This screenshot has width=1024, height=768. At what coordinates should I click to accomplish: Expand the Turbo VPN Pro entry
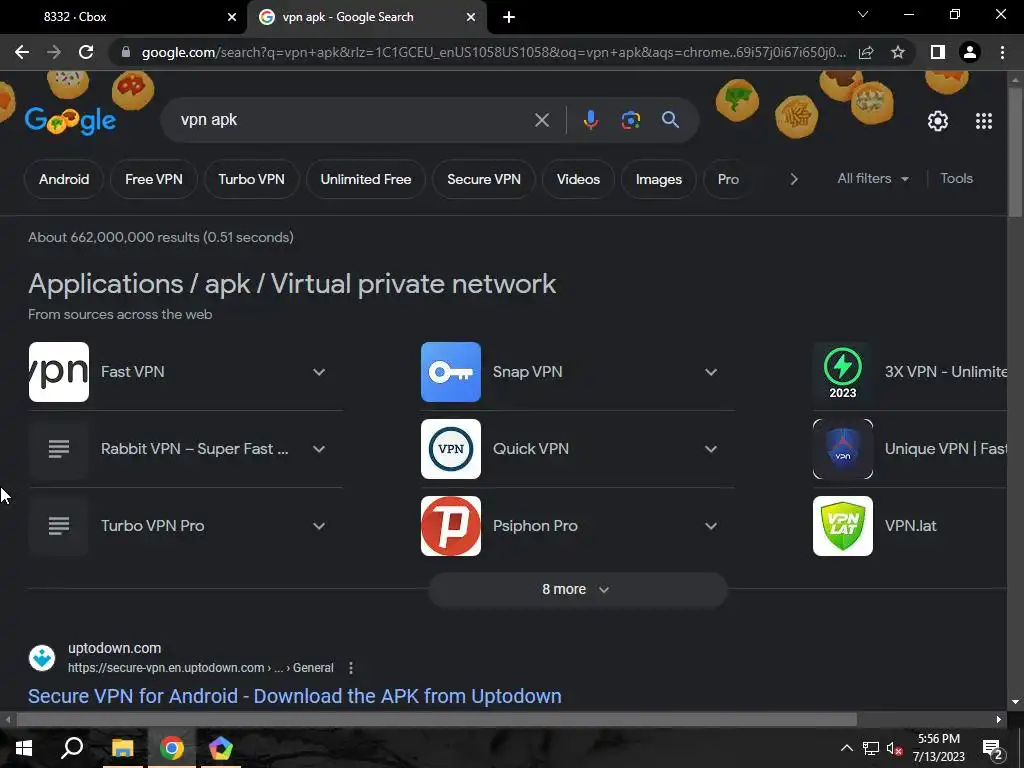319,526
